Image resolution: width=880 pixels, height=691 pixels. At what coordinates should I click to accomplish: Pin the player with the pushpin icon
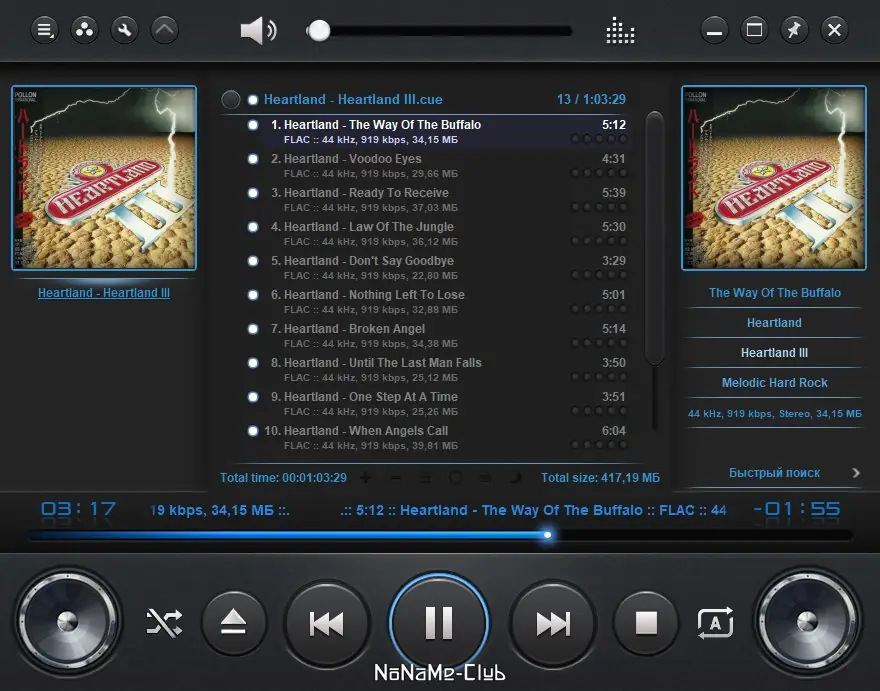pyautogui.click(x=794, y=30)
